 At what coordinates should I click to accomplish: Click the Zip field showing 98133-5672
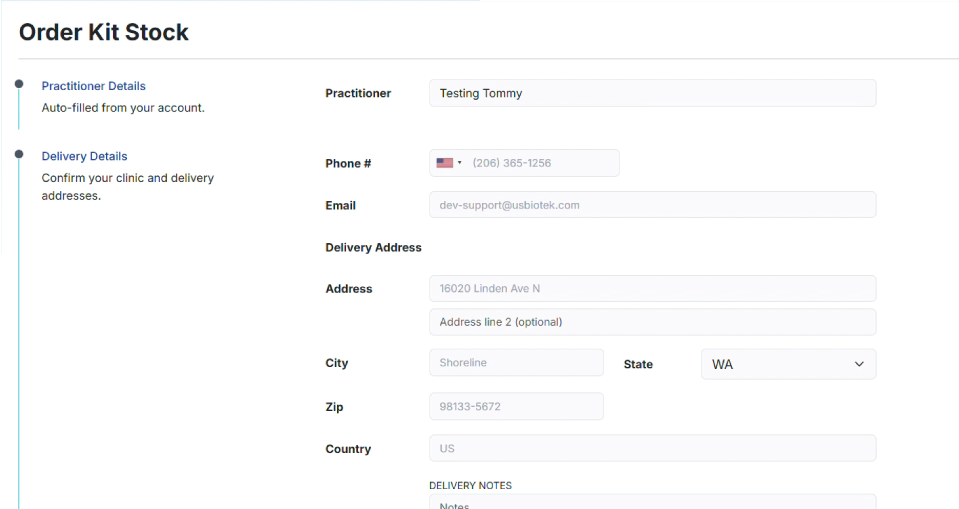pos(516,406)
